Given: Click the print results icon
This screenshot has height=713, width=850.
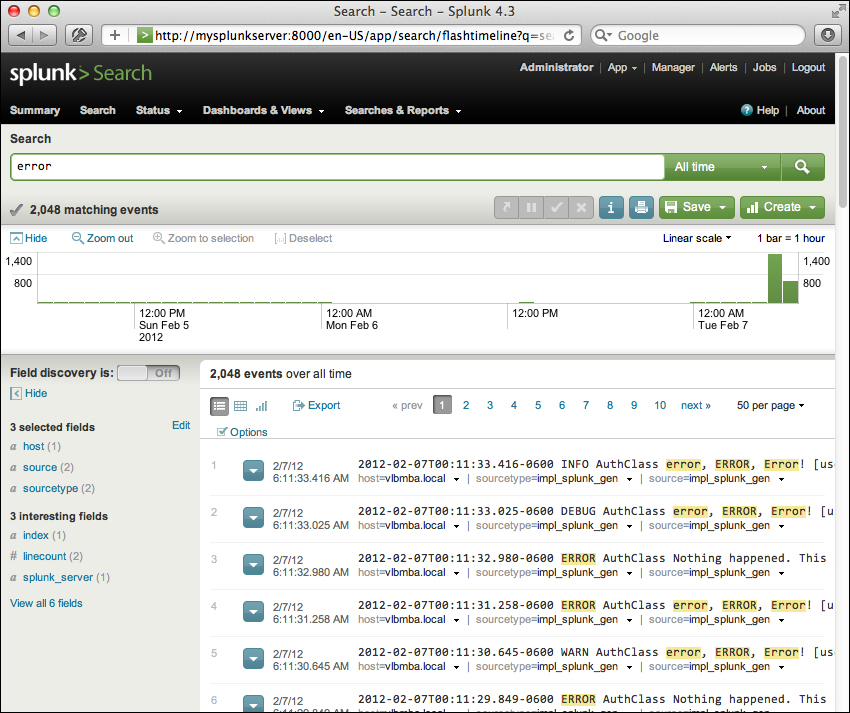Looking at the screenshot, I should 641,208.
